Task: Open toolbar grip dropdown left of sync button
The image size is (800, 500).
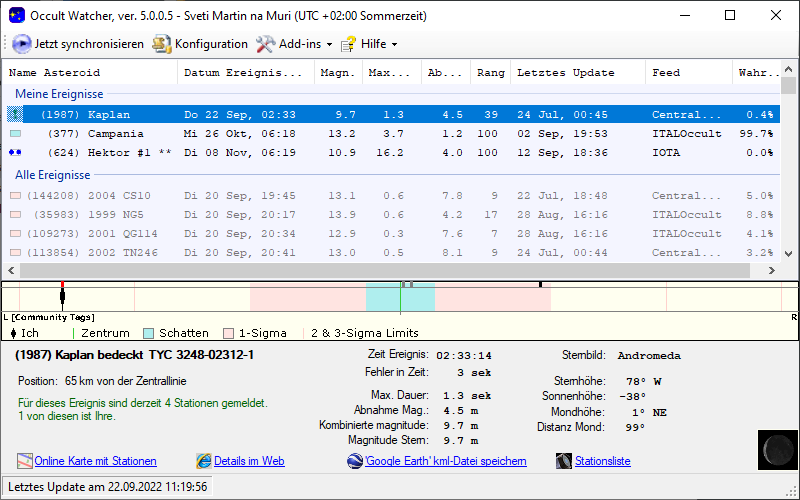Action: point(5,44)
